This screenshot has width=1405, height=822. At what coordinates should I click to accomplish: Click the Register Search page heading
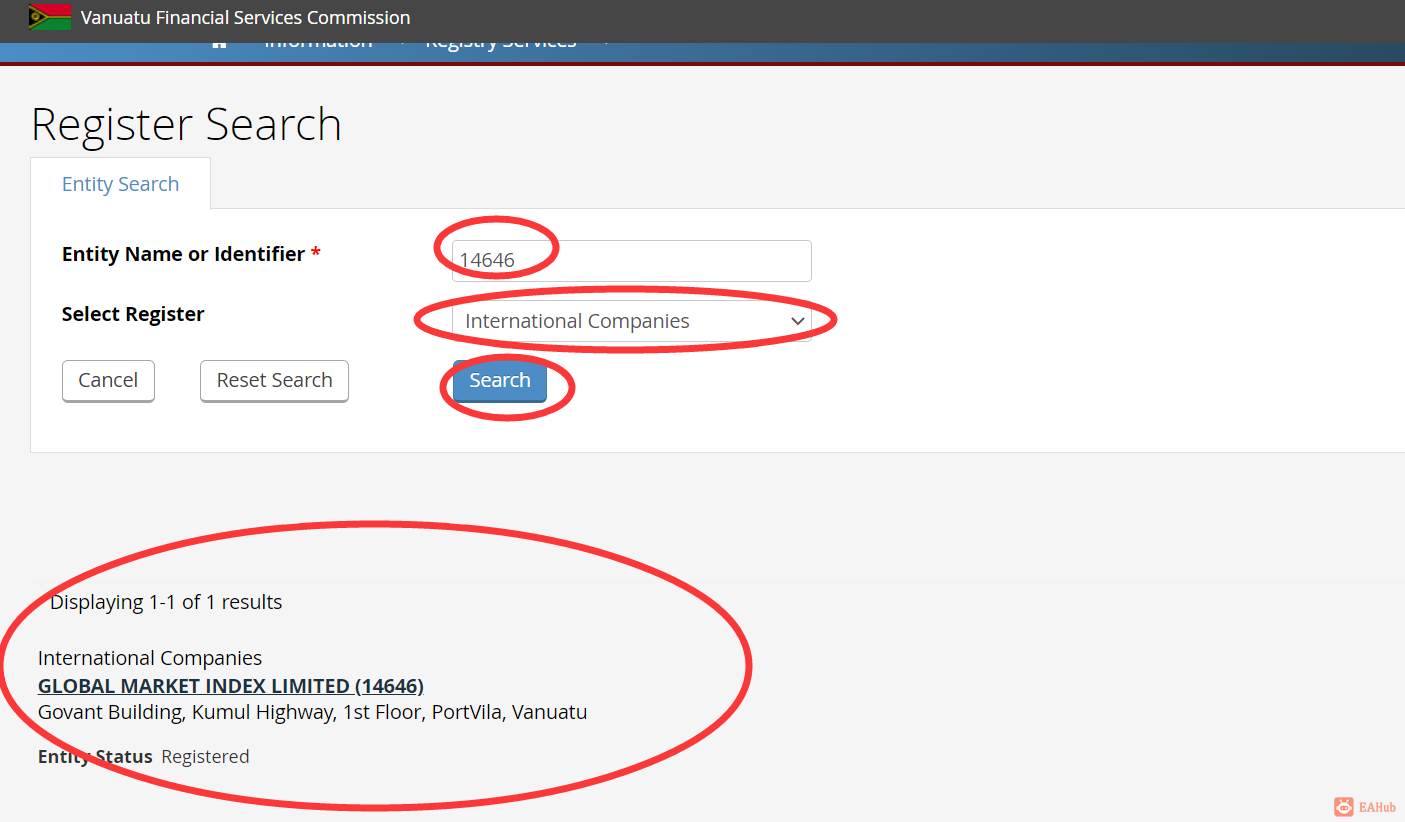tap(187, 124)
